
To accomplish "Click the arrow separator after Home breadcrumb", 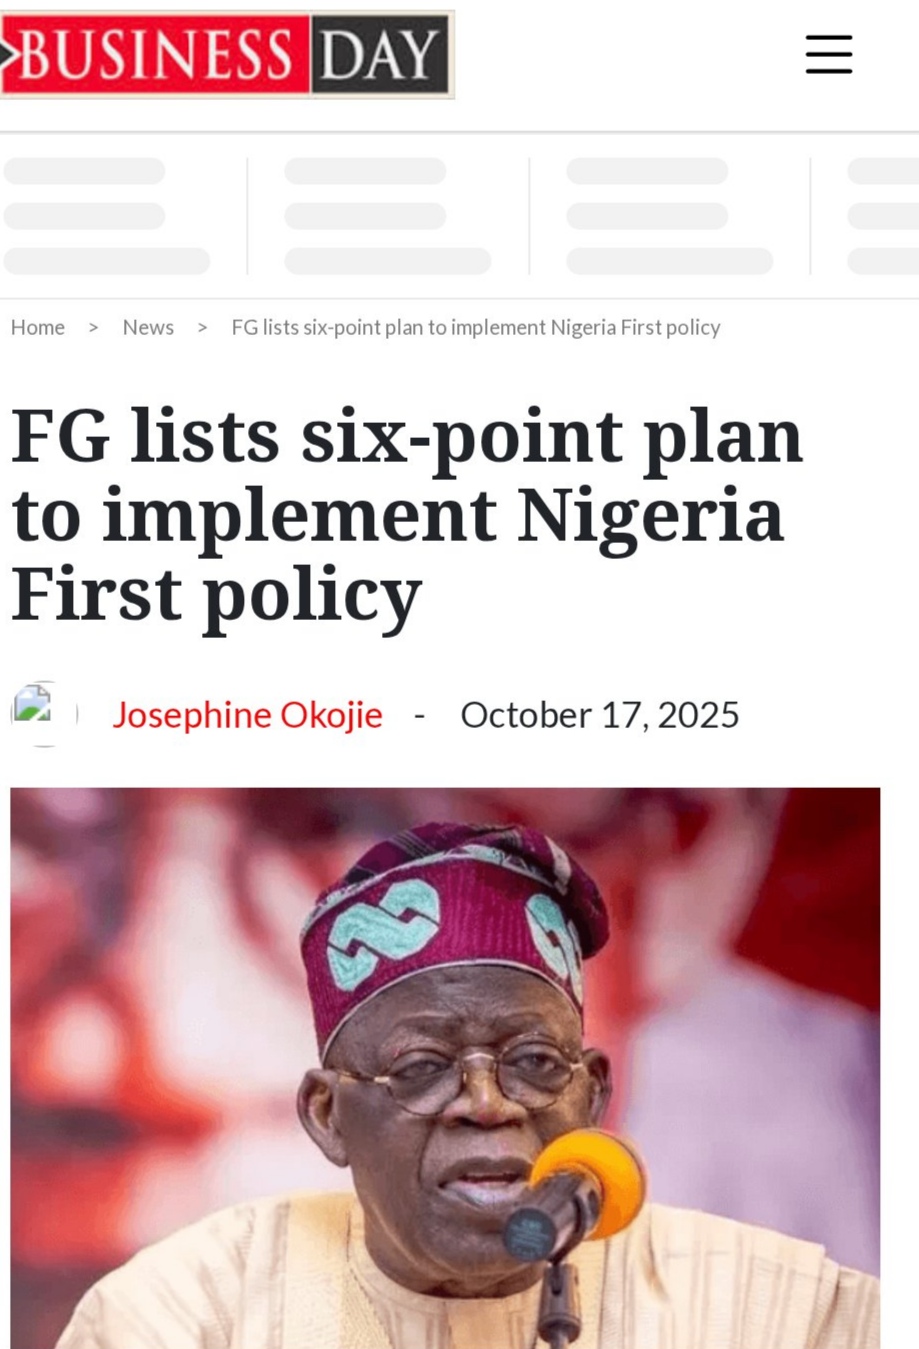I will point(93,328).
